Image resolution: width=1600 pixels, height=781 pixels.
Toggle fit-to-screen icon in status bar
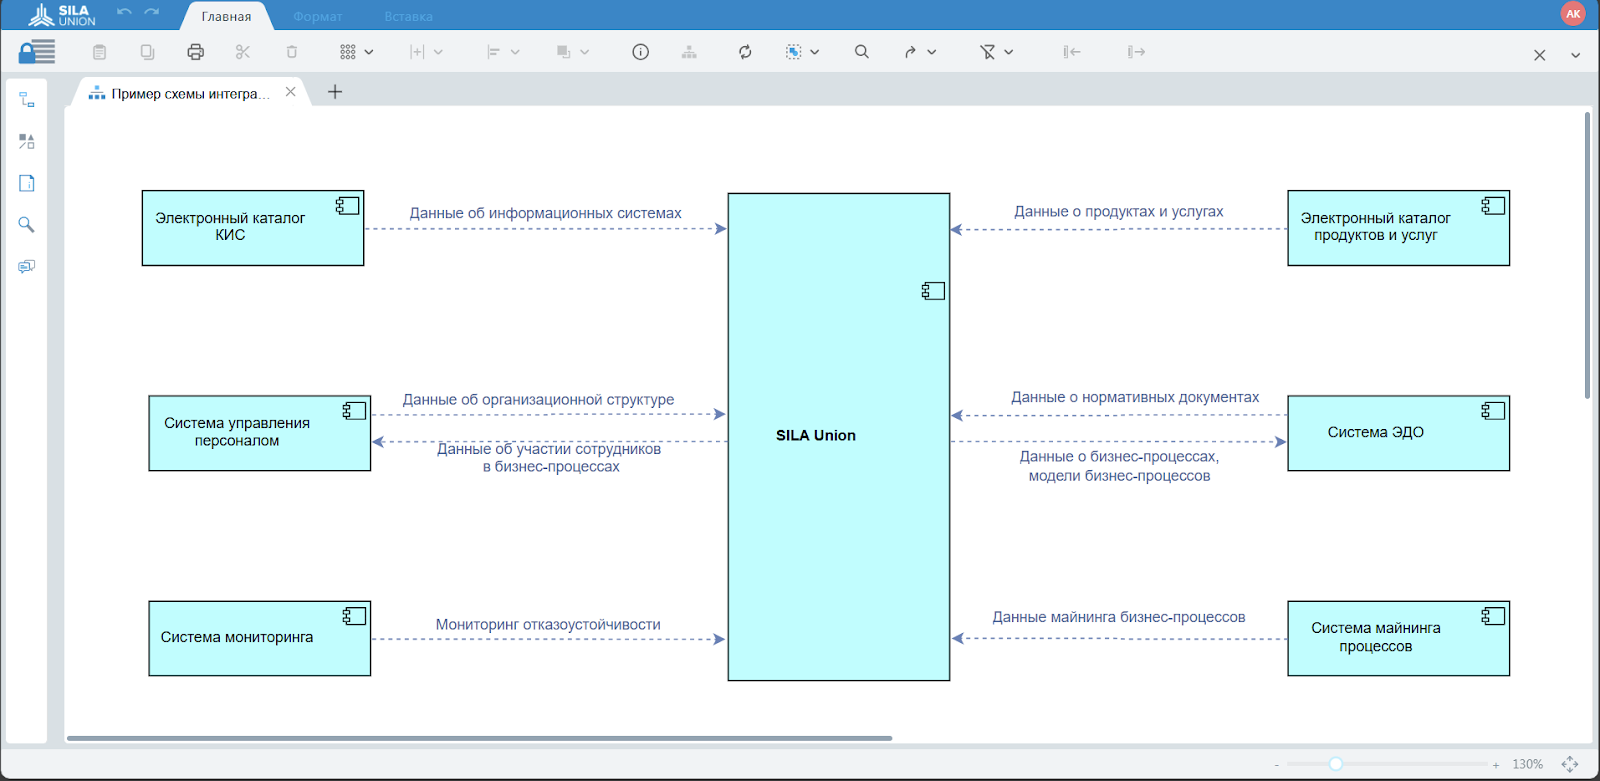[1569, 764]
